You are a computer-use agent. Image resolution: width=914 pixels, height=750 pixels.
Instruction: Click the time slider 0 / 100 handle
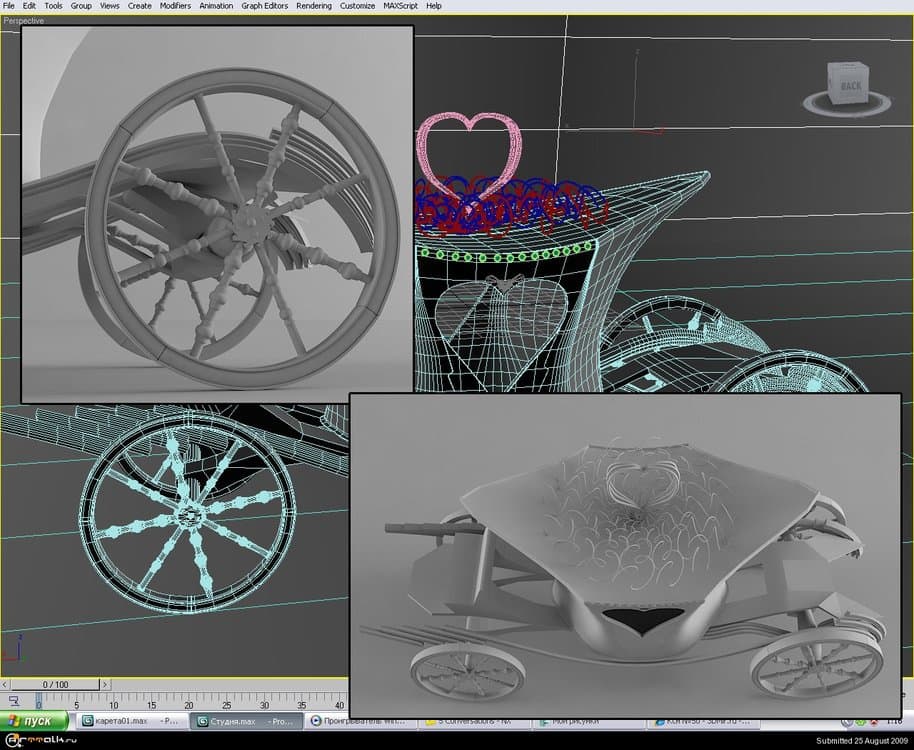(55, 685)
